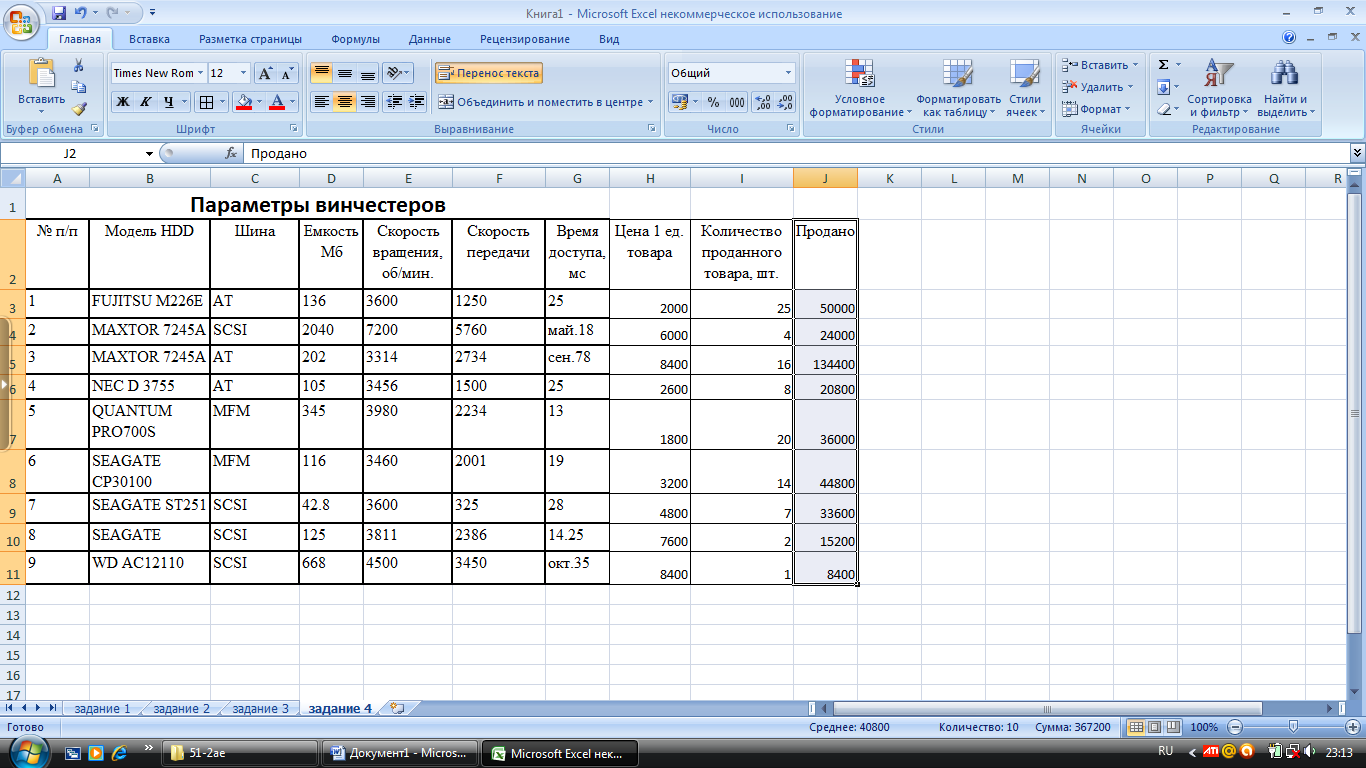Toggle underline Ч formatting
This screenshot has width=1366, height=768.
coord(169,102)
